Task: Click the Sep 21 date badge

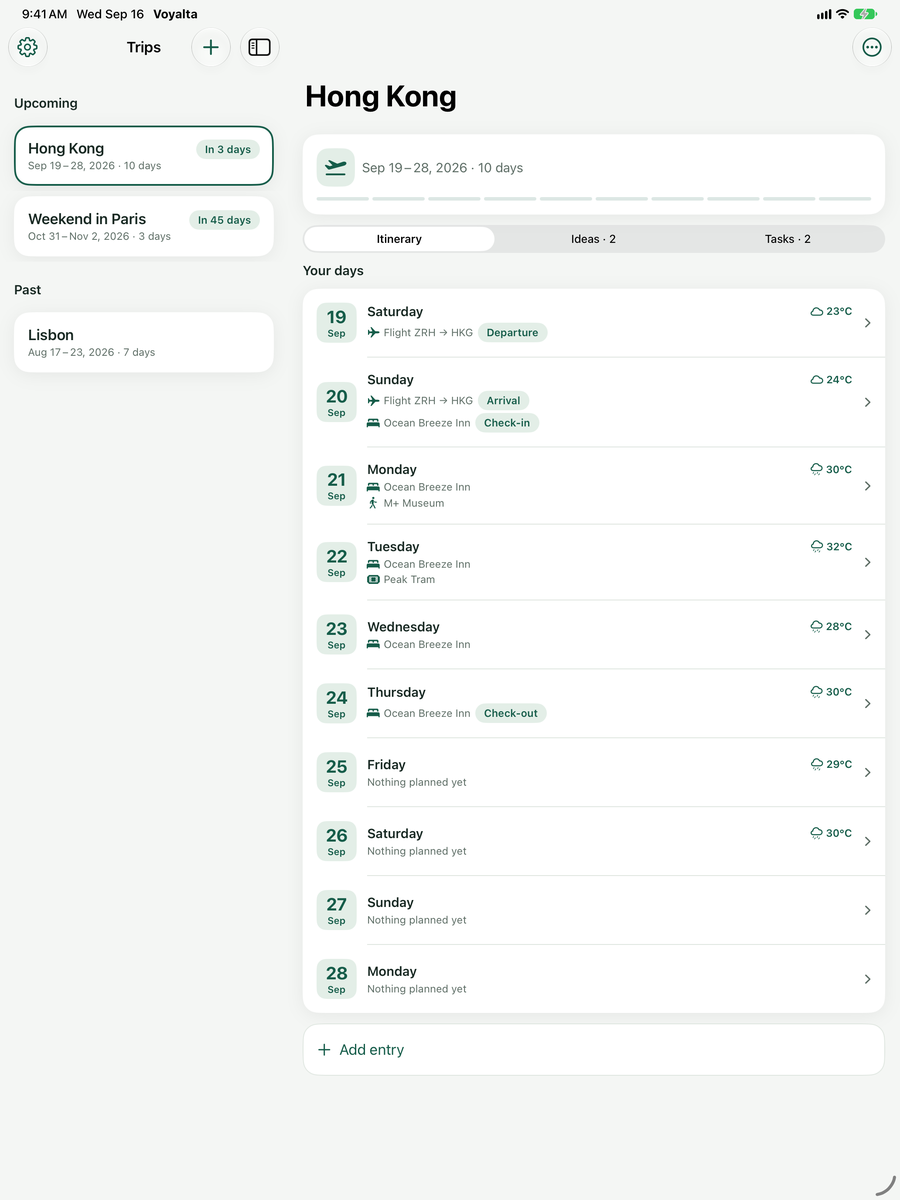Action: [336, 485]
